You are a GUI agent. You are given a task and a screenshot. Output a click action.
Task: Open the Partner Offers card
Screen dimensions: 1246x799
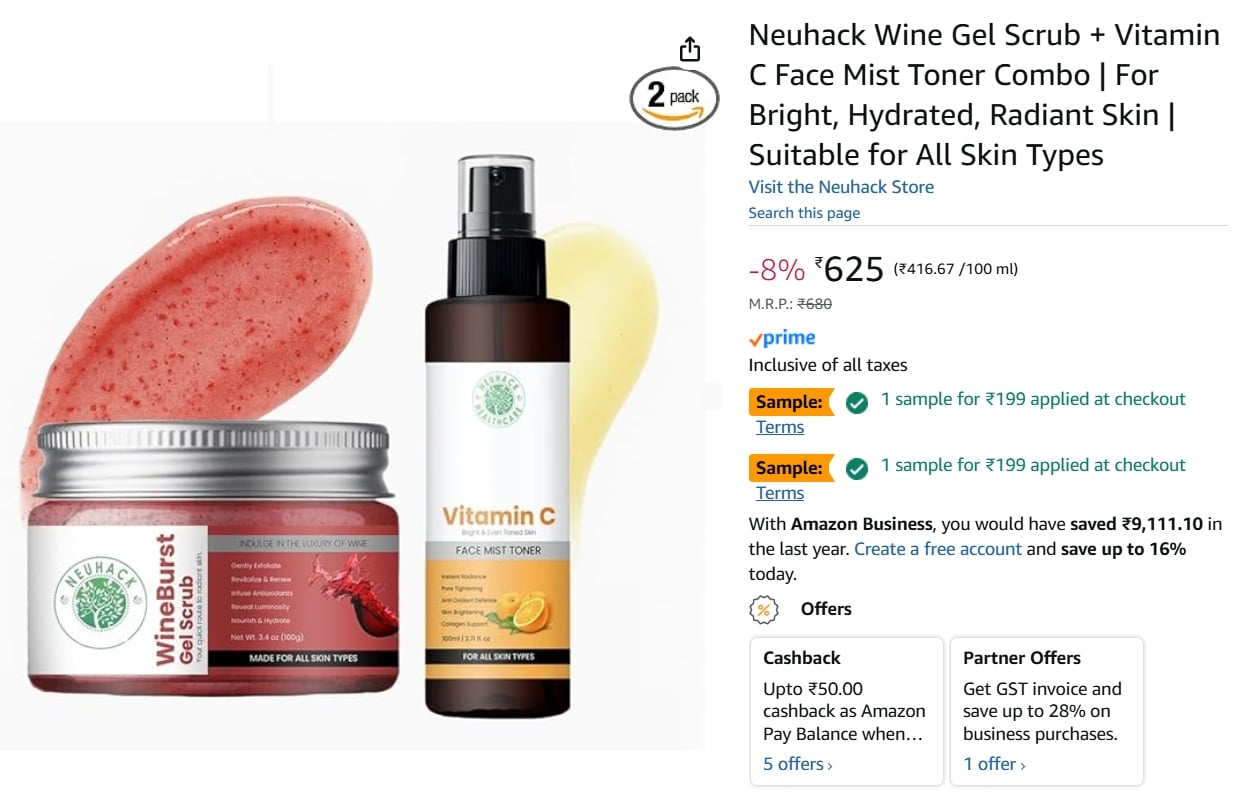[1046, 711]
